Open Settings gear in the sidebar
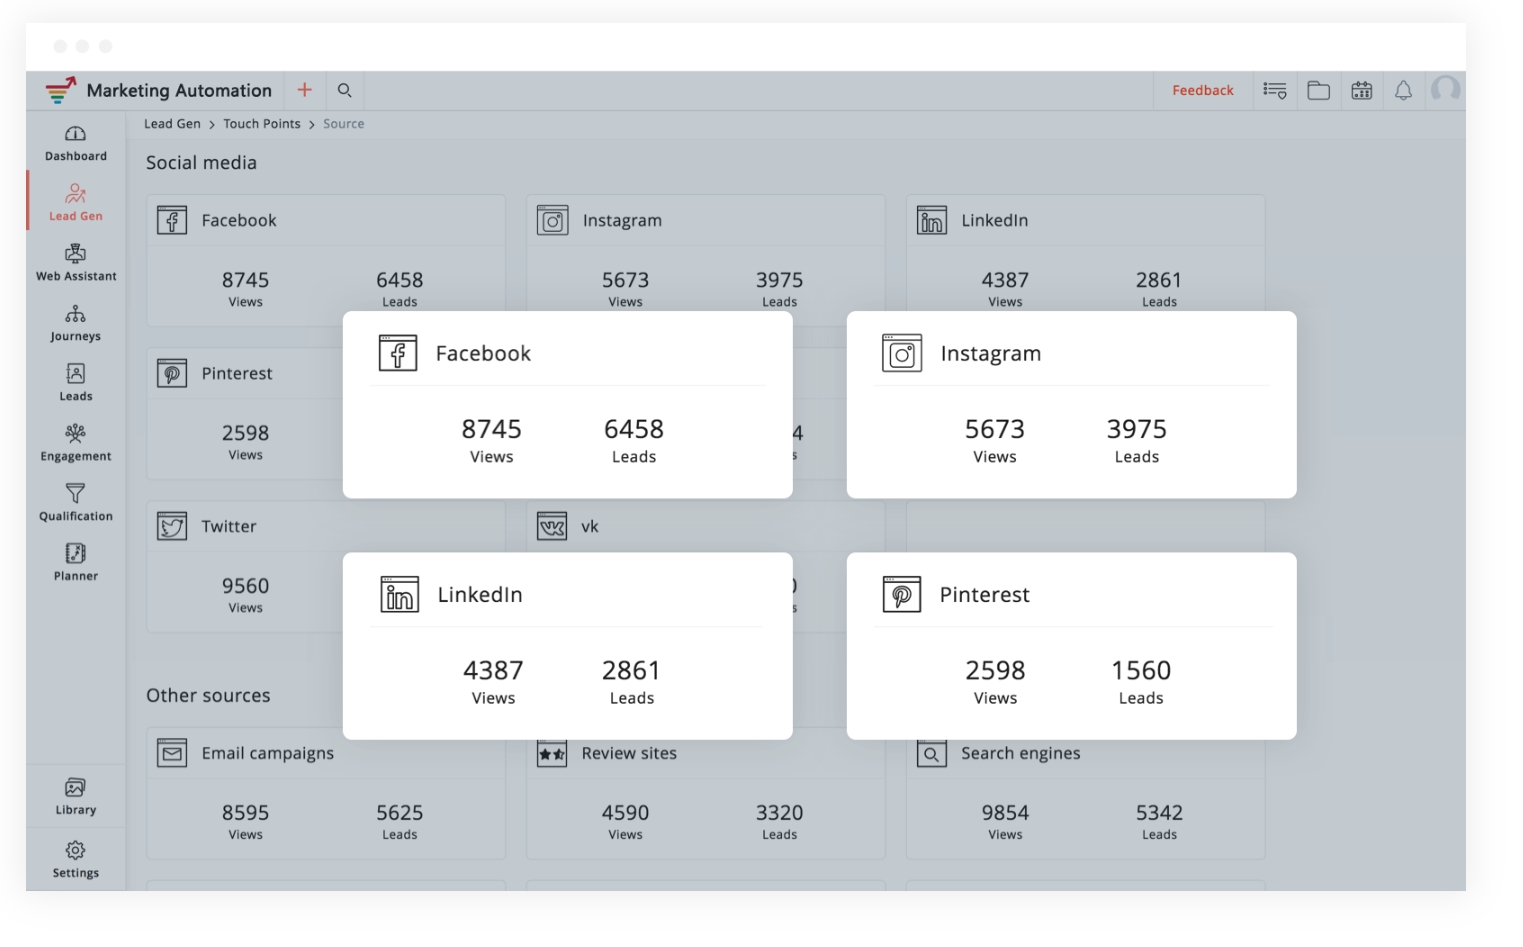 point(75,859)
